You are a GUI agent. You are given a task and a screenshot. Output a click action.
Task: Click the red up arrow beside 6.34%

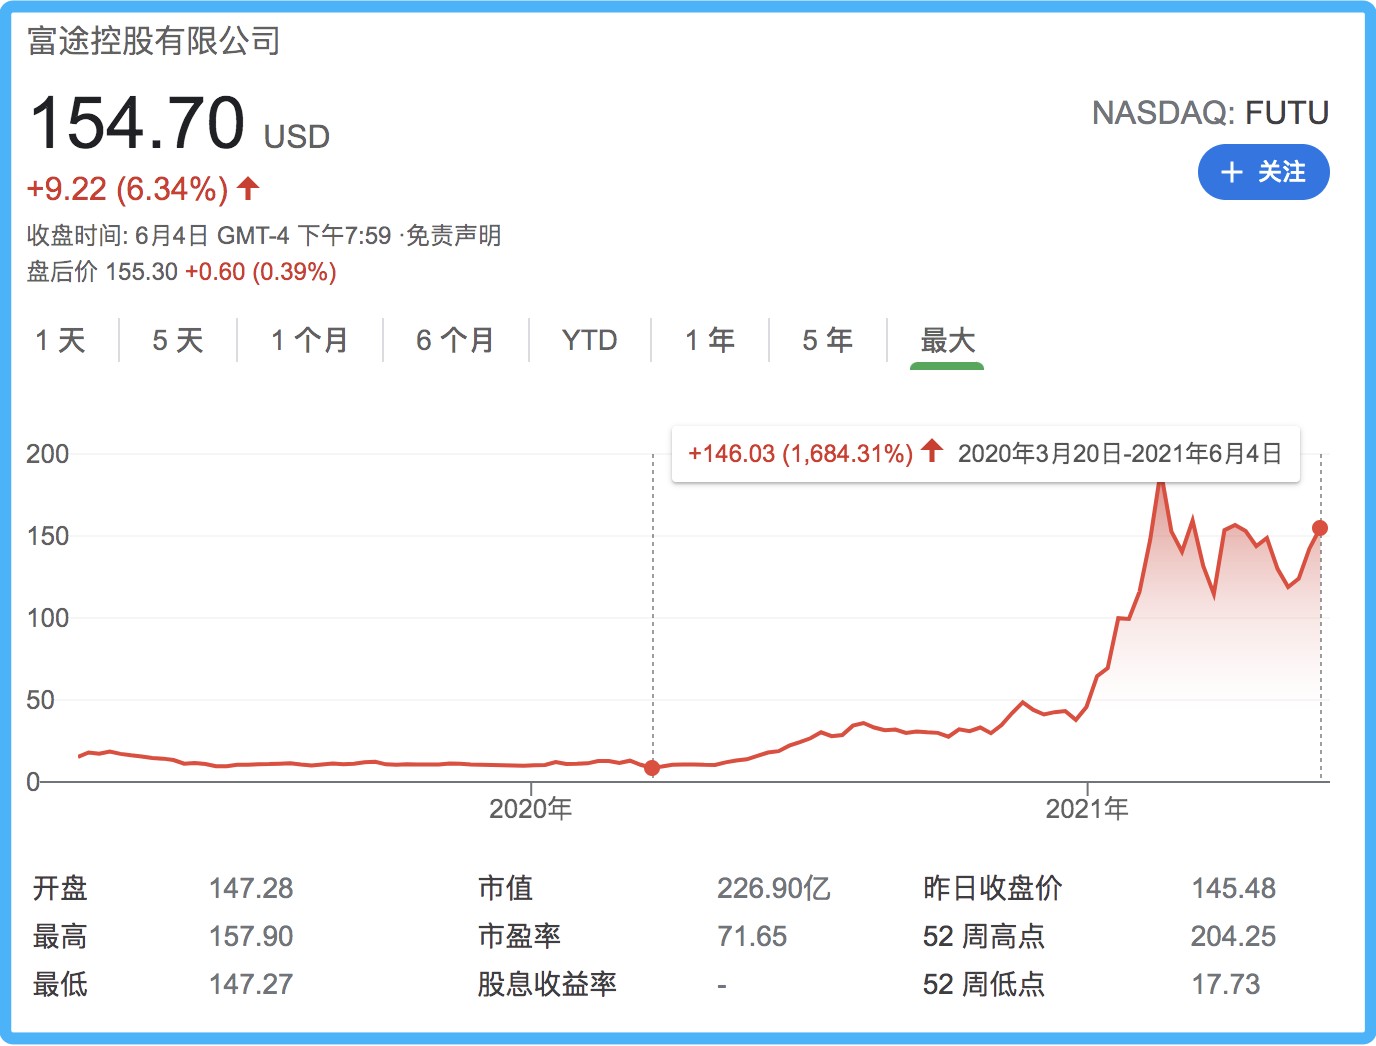tap(249, 187)
